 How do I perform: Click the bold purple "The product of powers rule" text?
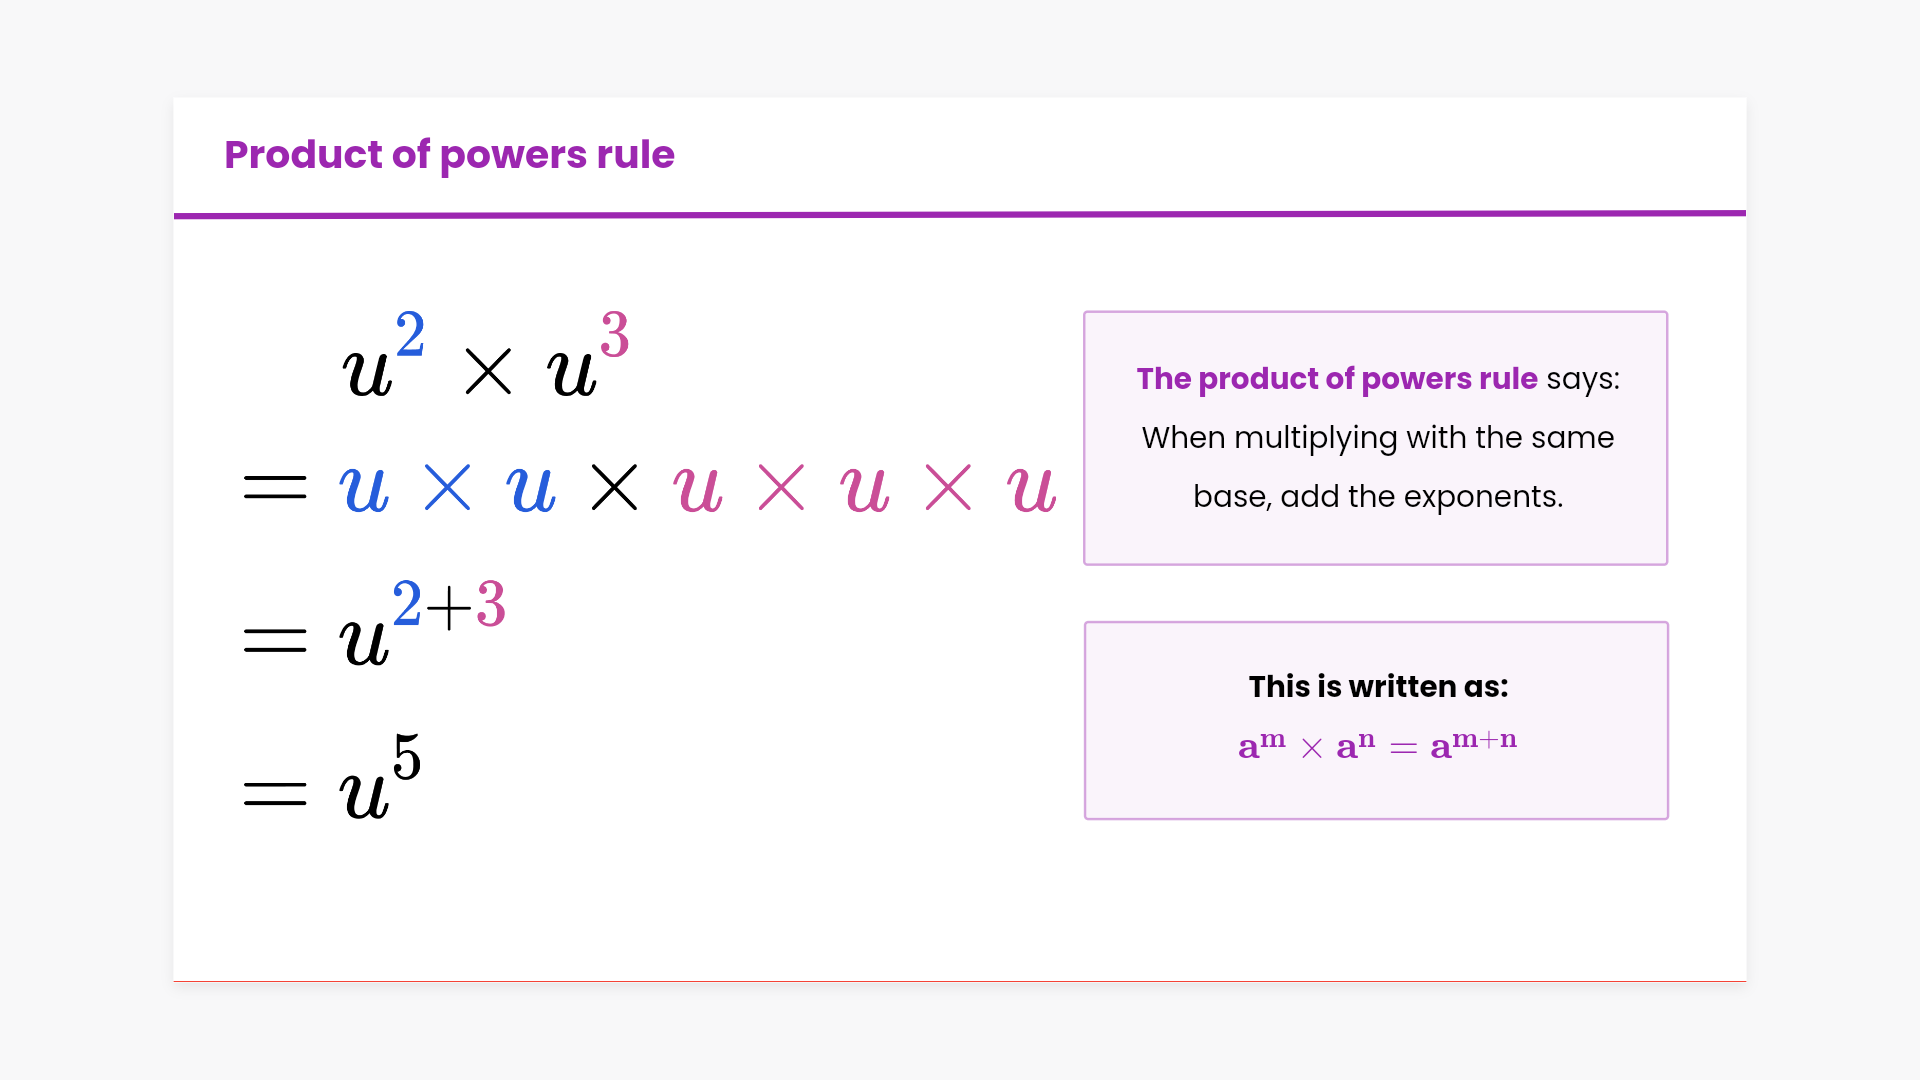click(x=1336, y=379)
